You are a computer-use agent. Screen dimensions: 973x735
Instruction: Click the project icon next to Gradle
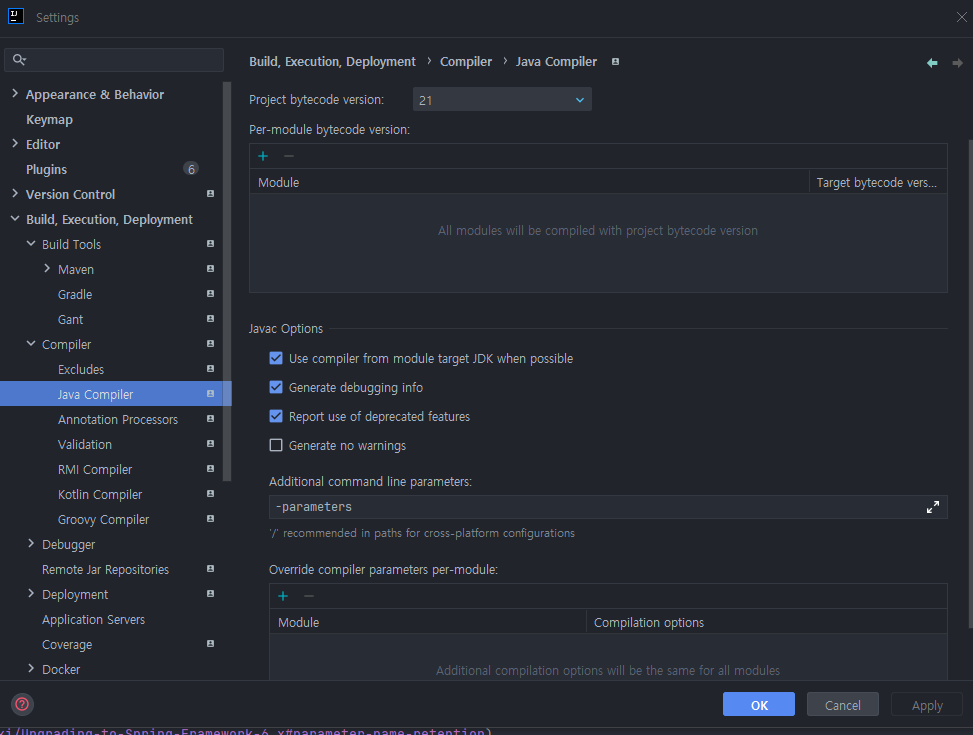point(210,294)
